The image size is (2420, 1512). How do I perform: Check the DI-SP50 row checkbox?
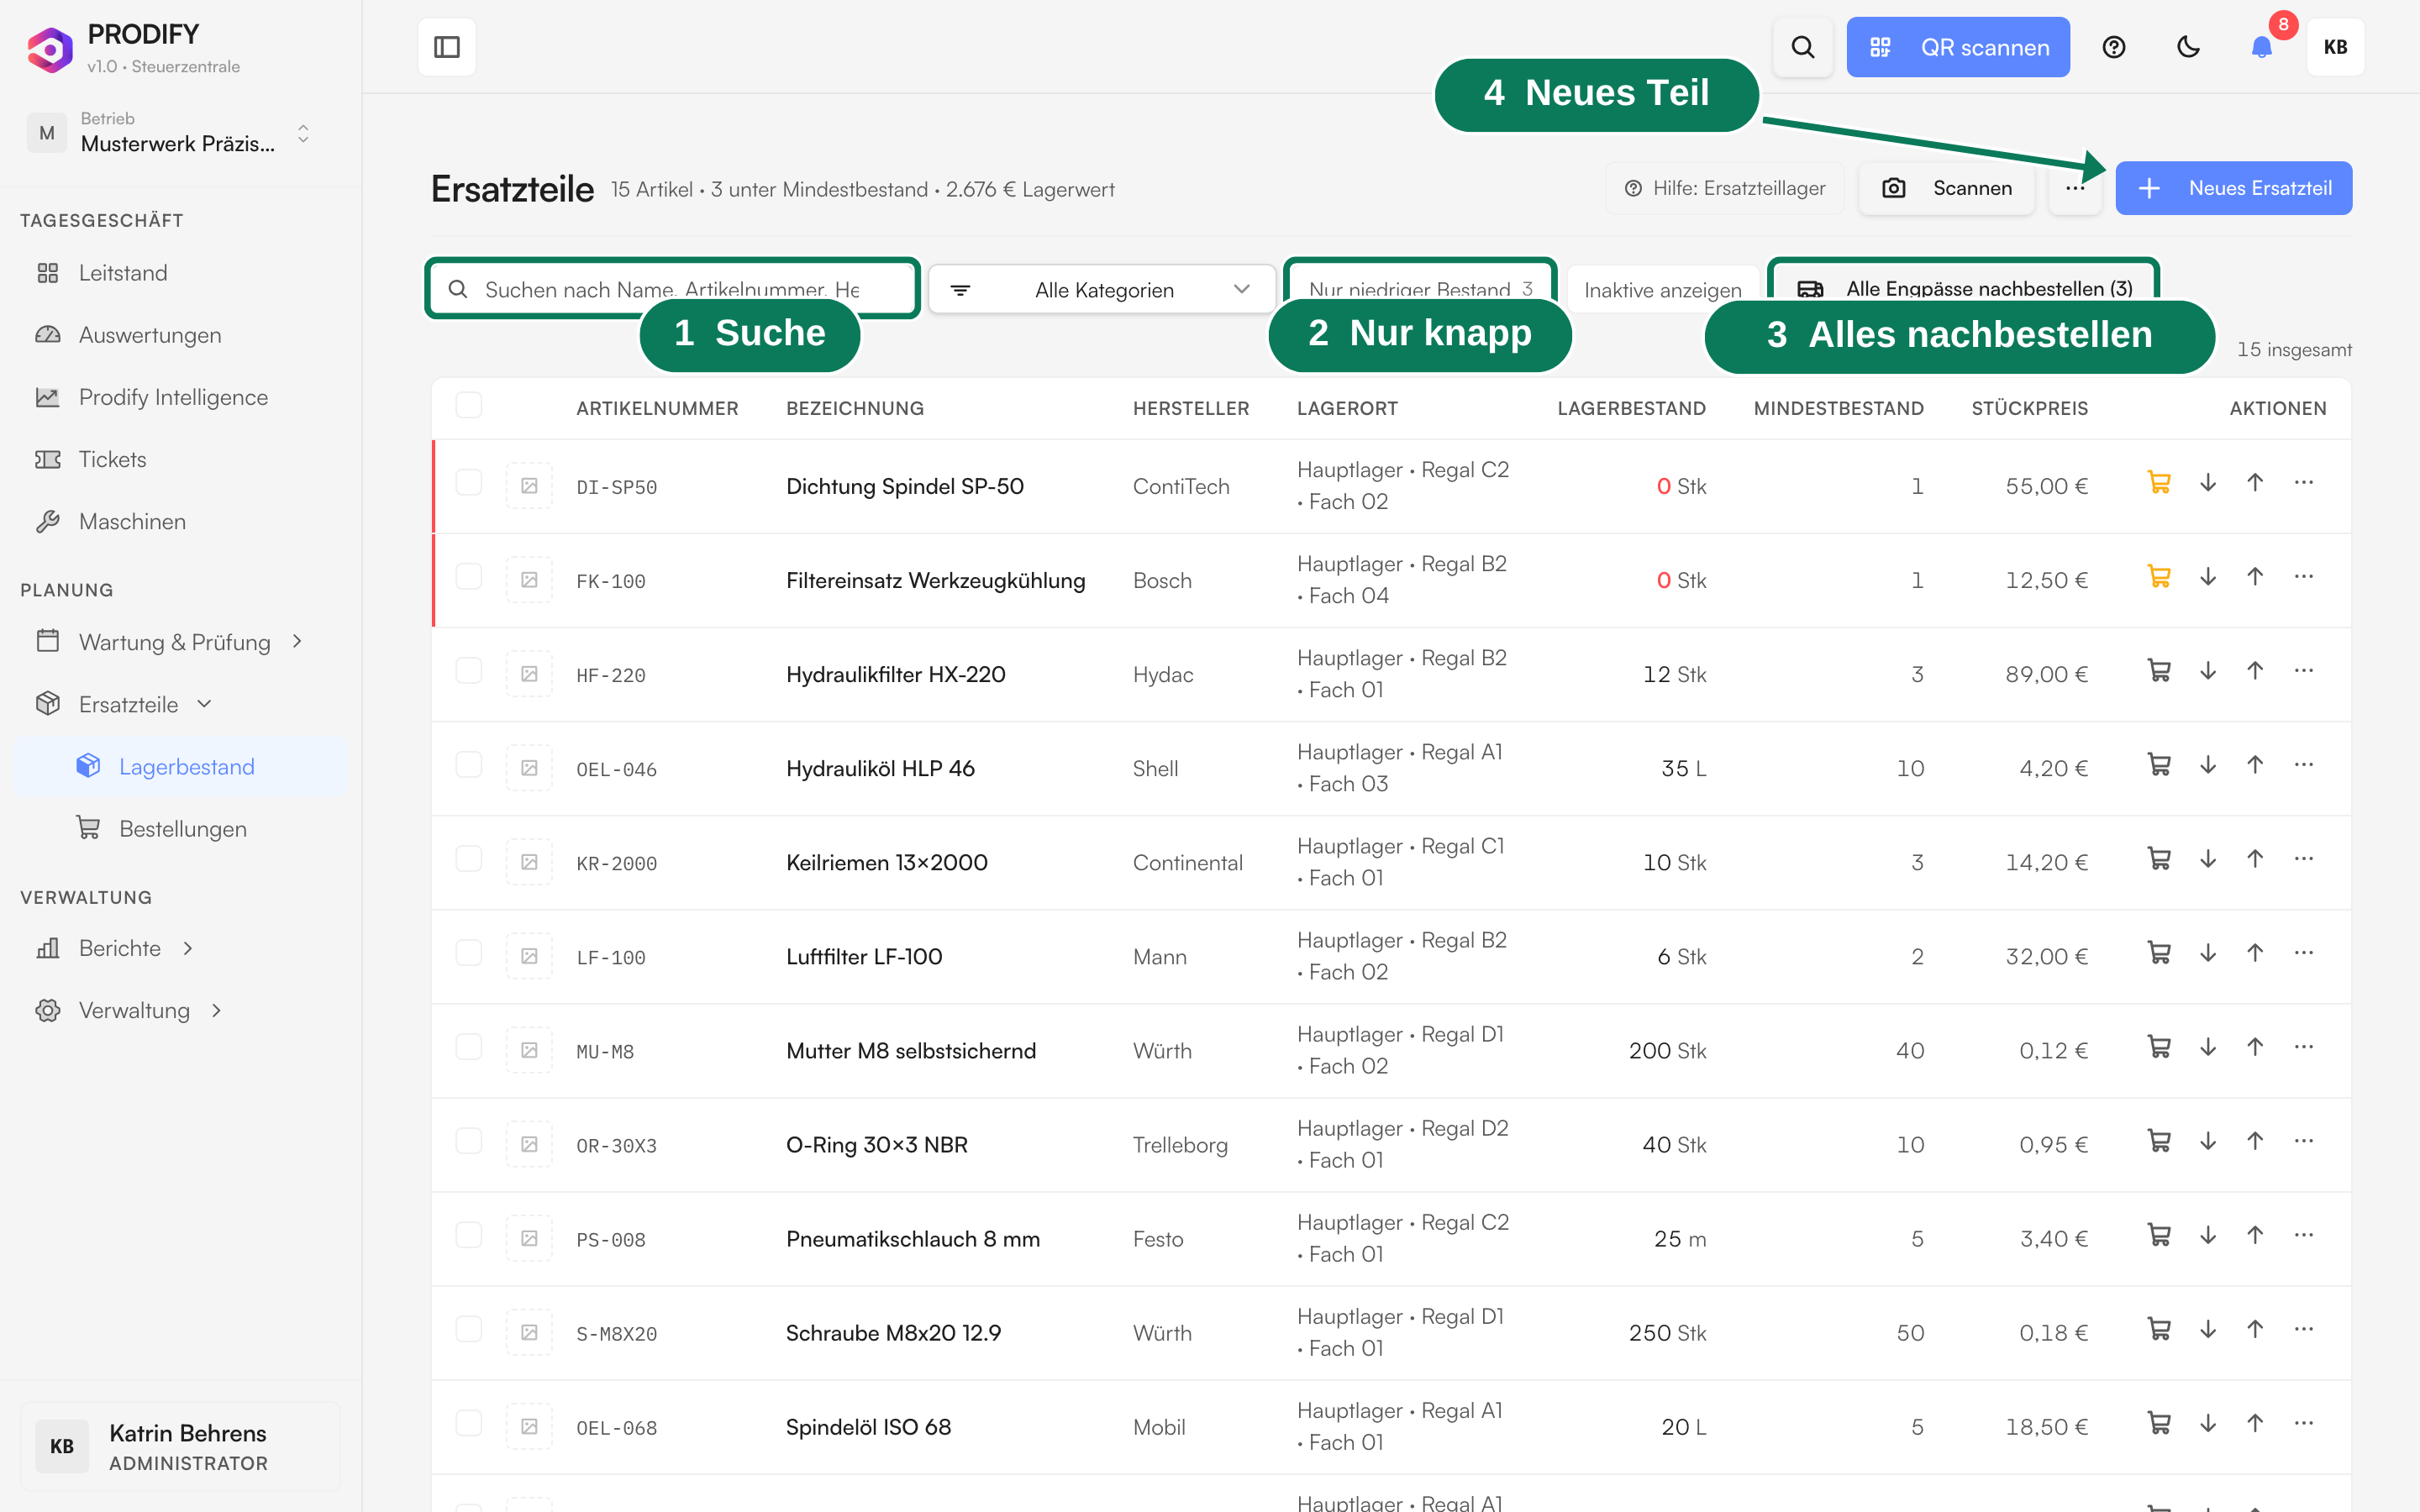click(468, 483)
